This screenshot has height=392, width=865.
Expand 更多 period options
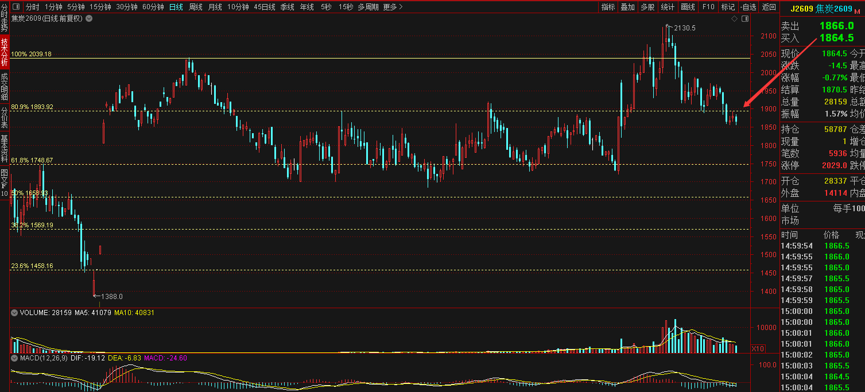pyautogui.click(x=392, y=7)
